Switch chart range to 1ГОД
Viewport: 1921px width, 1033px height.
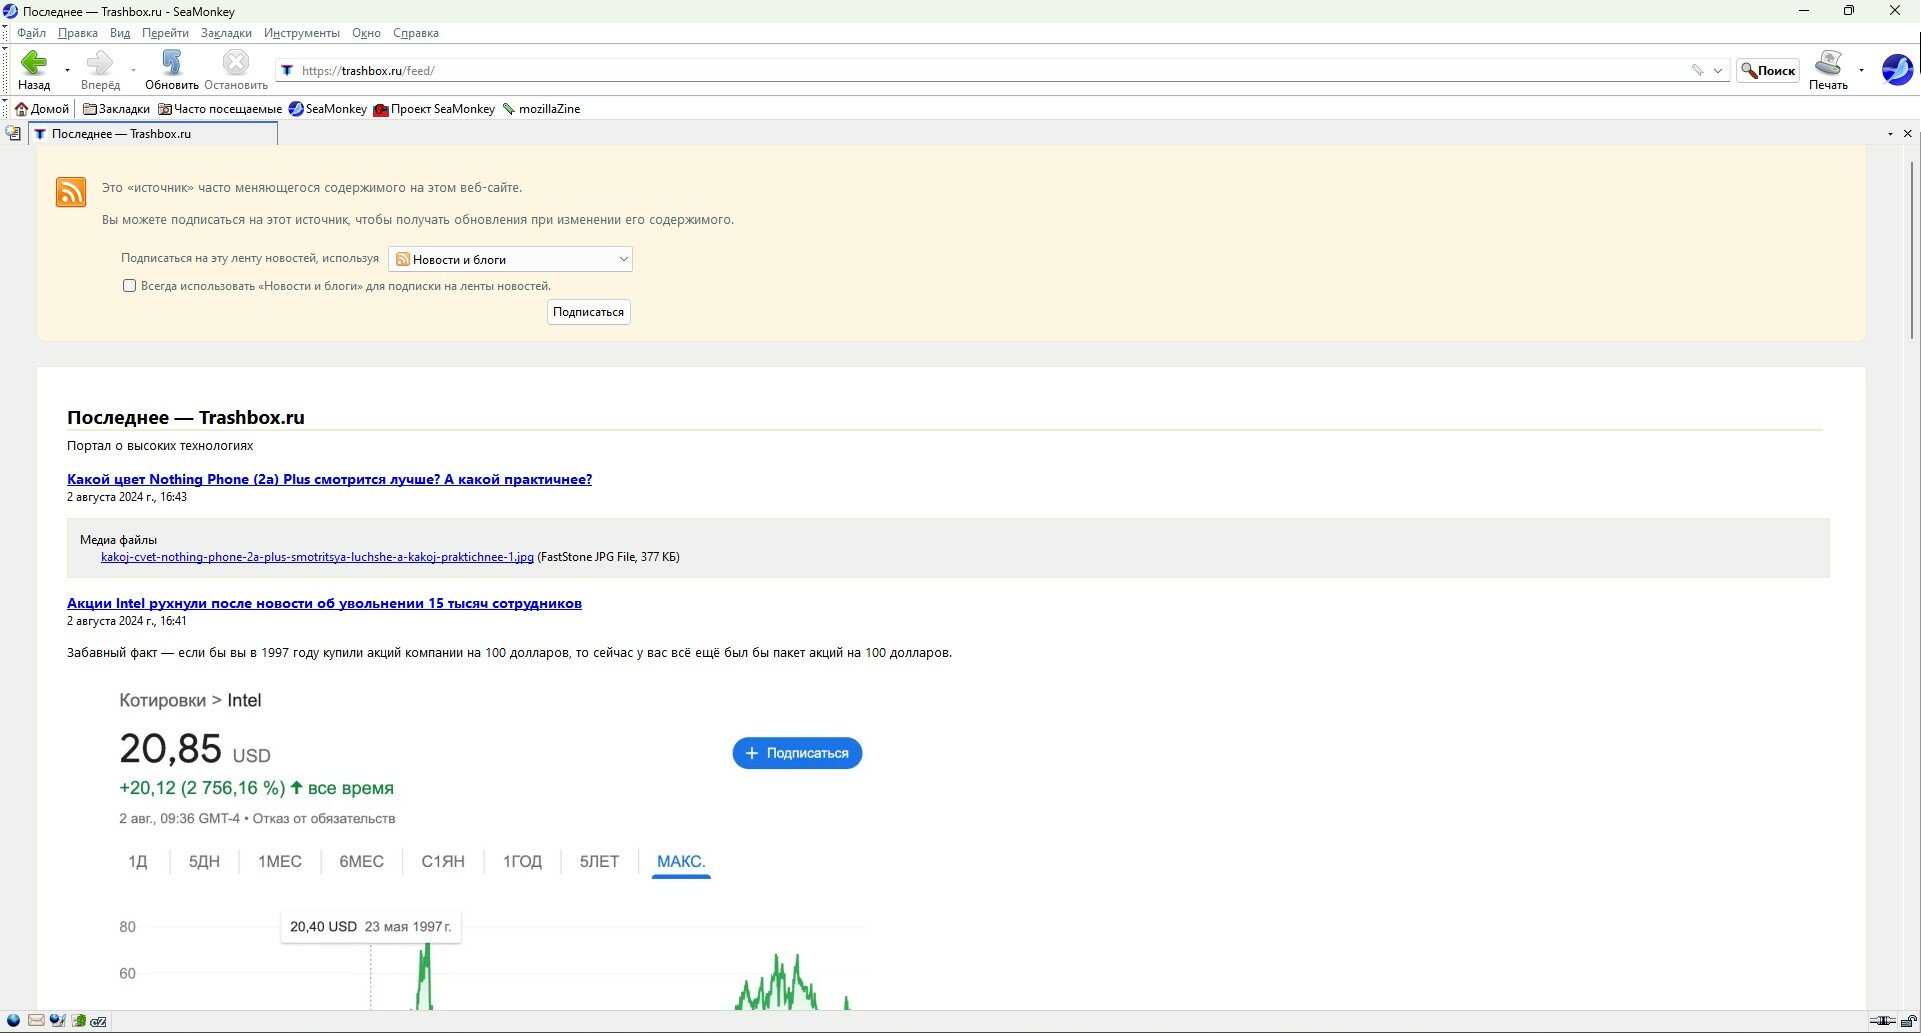pos(522,861)
